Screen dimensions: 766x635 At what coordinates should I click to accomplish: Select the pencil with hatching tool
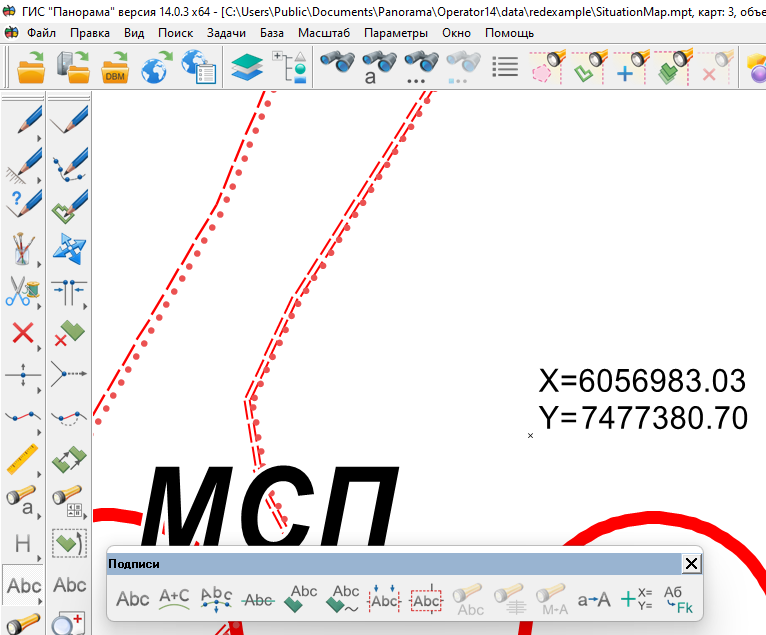pos(23,165)
